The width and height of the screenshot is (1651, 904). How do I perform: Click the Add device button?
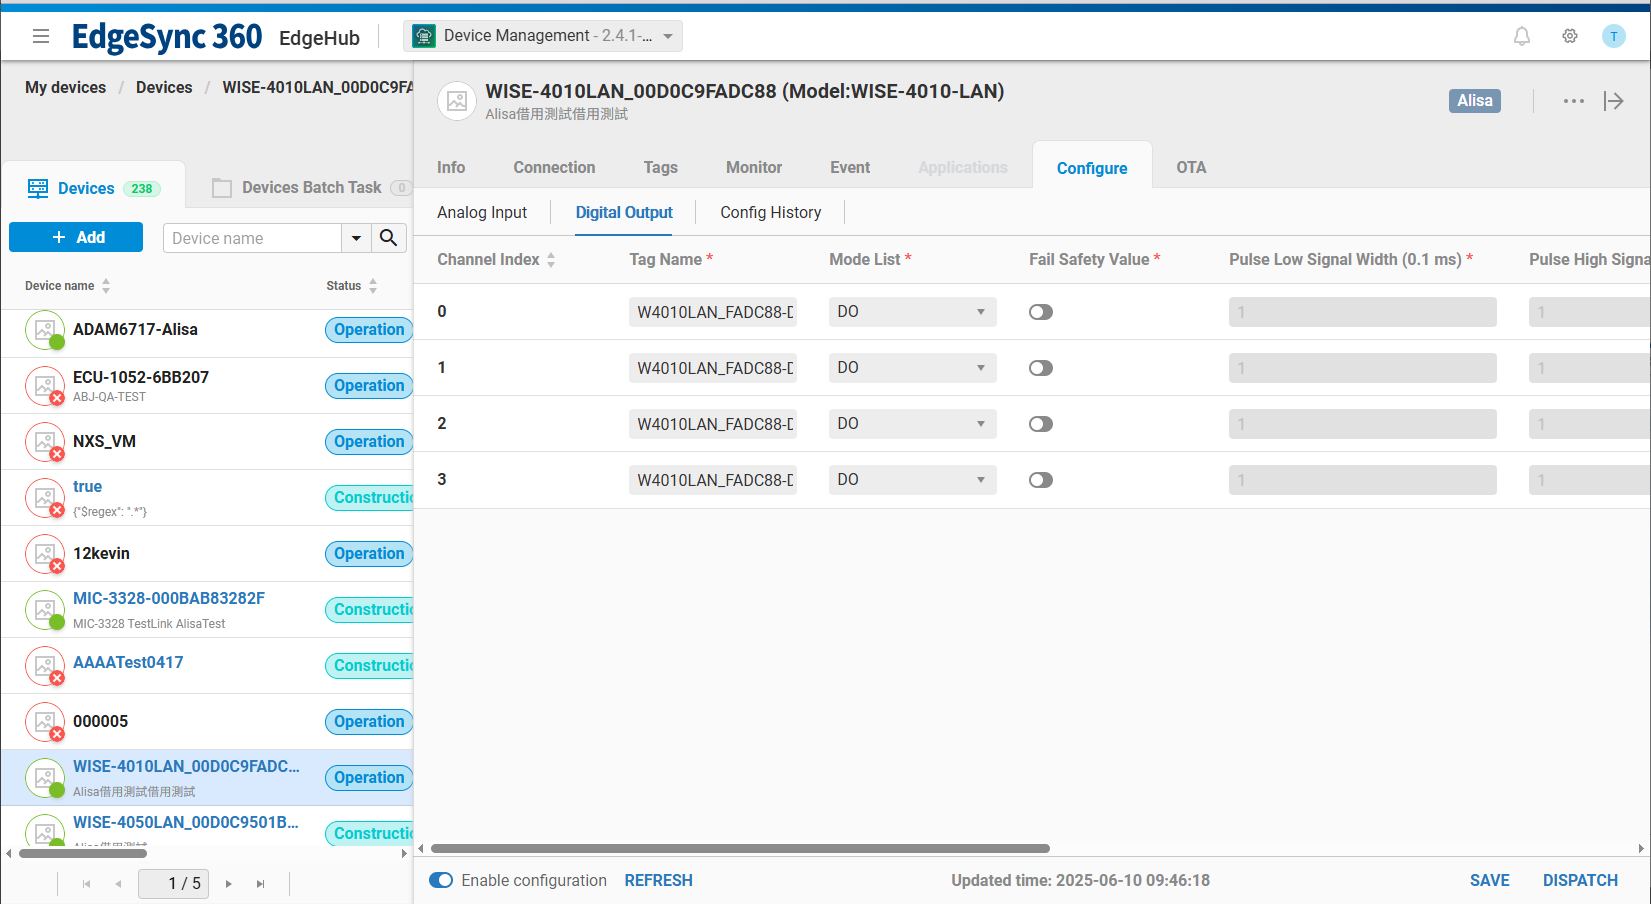click(x=76, y=237)
